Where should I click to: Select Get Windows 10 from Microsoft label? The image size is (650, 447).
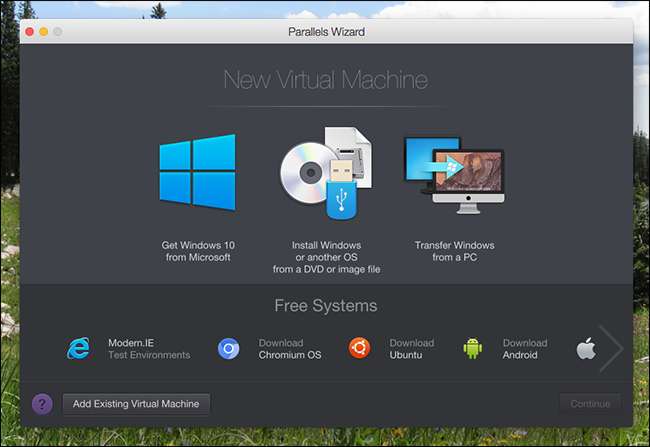[x=198, y=251]
